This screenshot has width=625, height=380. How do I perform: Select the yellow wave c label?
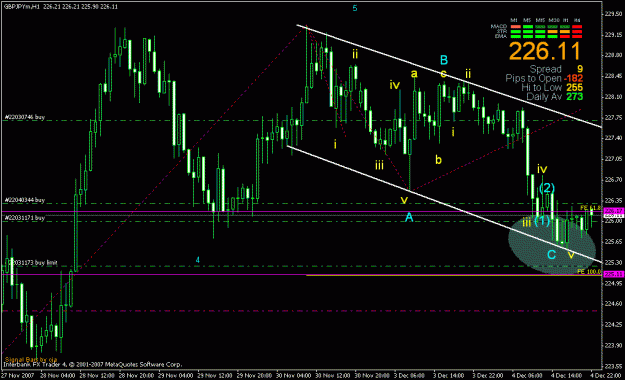[x=443, y=74]
